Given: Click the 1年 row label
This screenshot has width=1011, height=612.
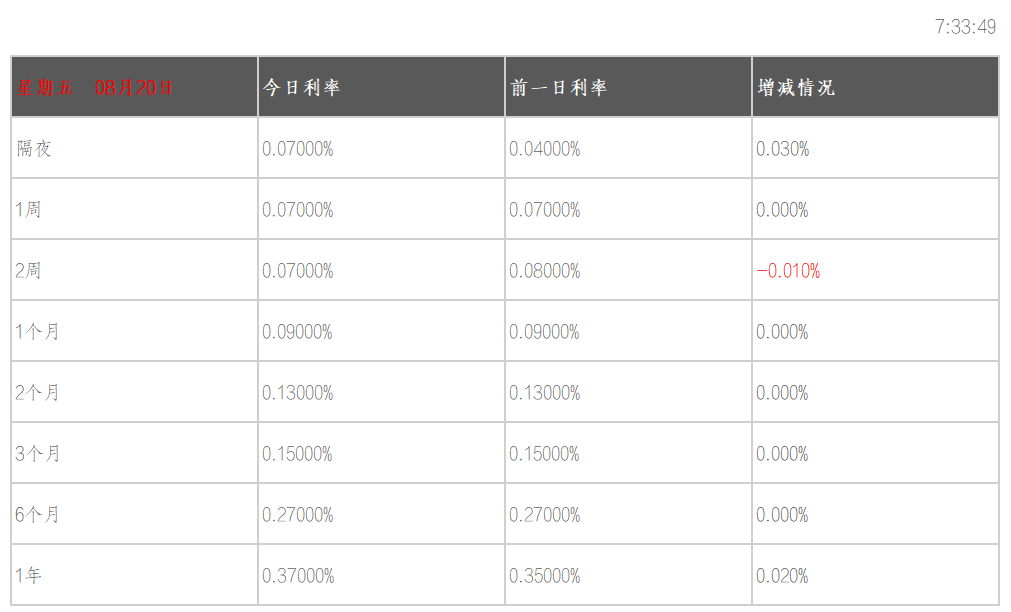Looking at the screenshot, I should (29, 576).
